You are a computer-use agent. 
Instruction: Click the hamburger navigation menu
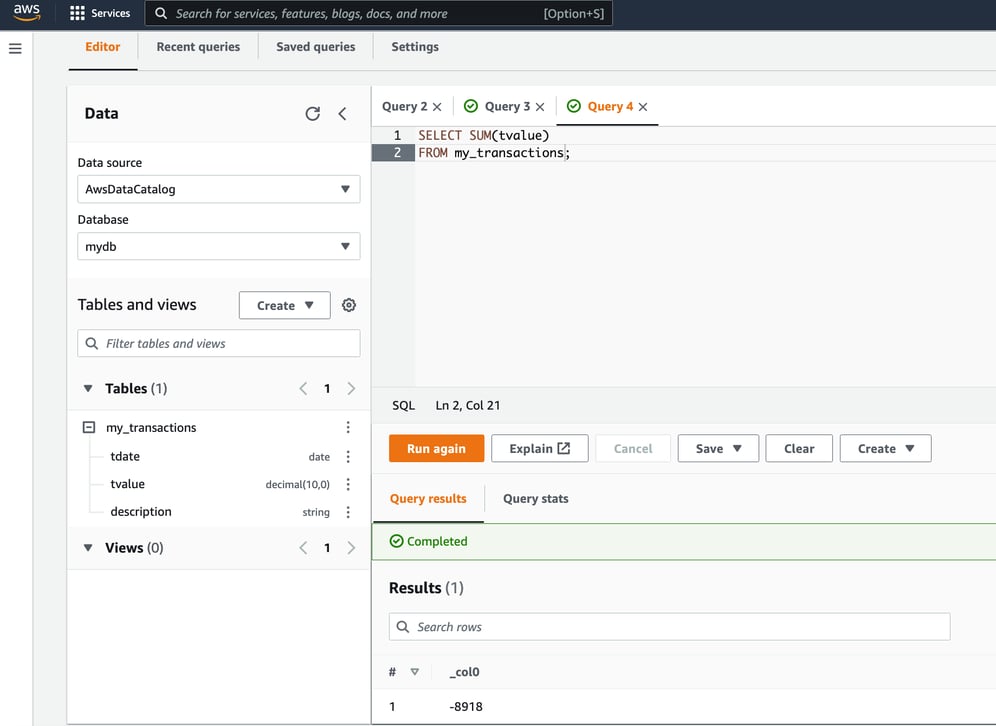coord(15,48)
